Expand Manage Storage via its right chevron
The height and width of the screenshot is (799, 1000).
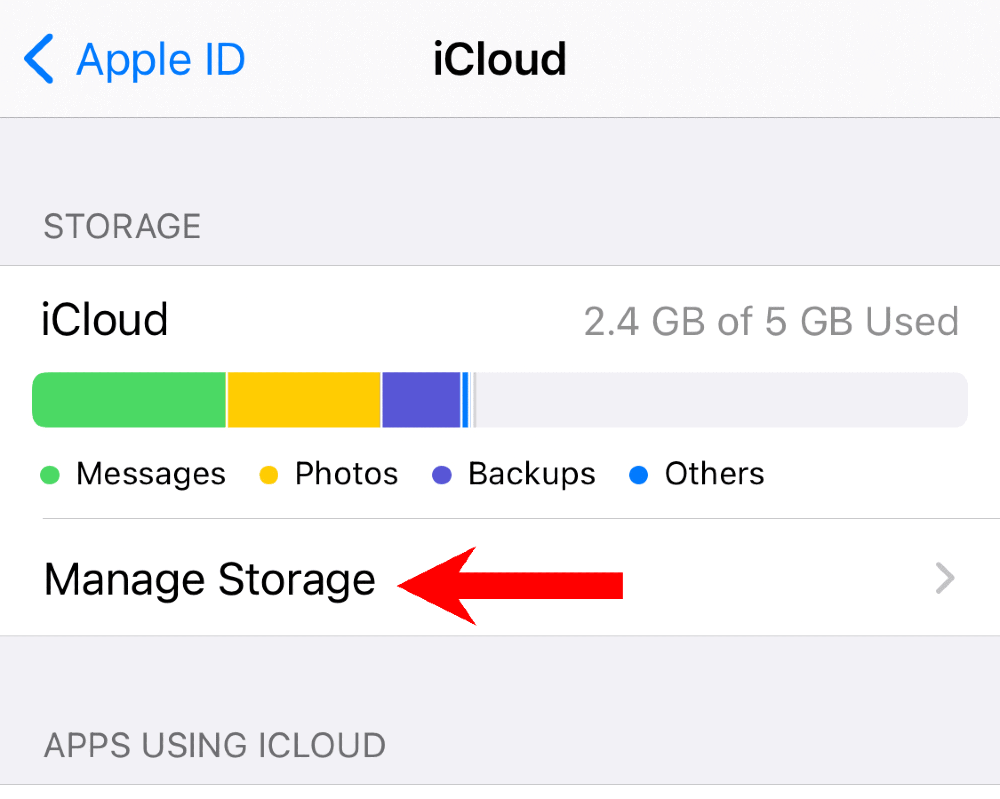pyautogui.click(x=944, y=579)
